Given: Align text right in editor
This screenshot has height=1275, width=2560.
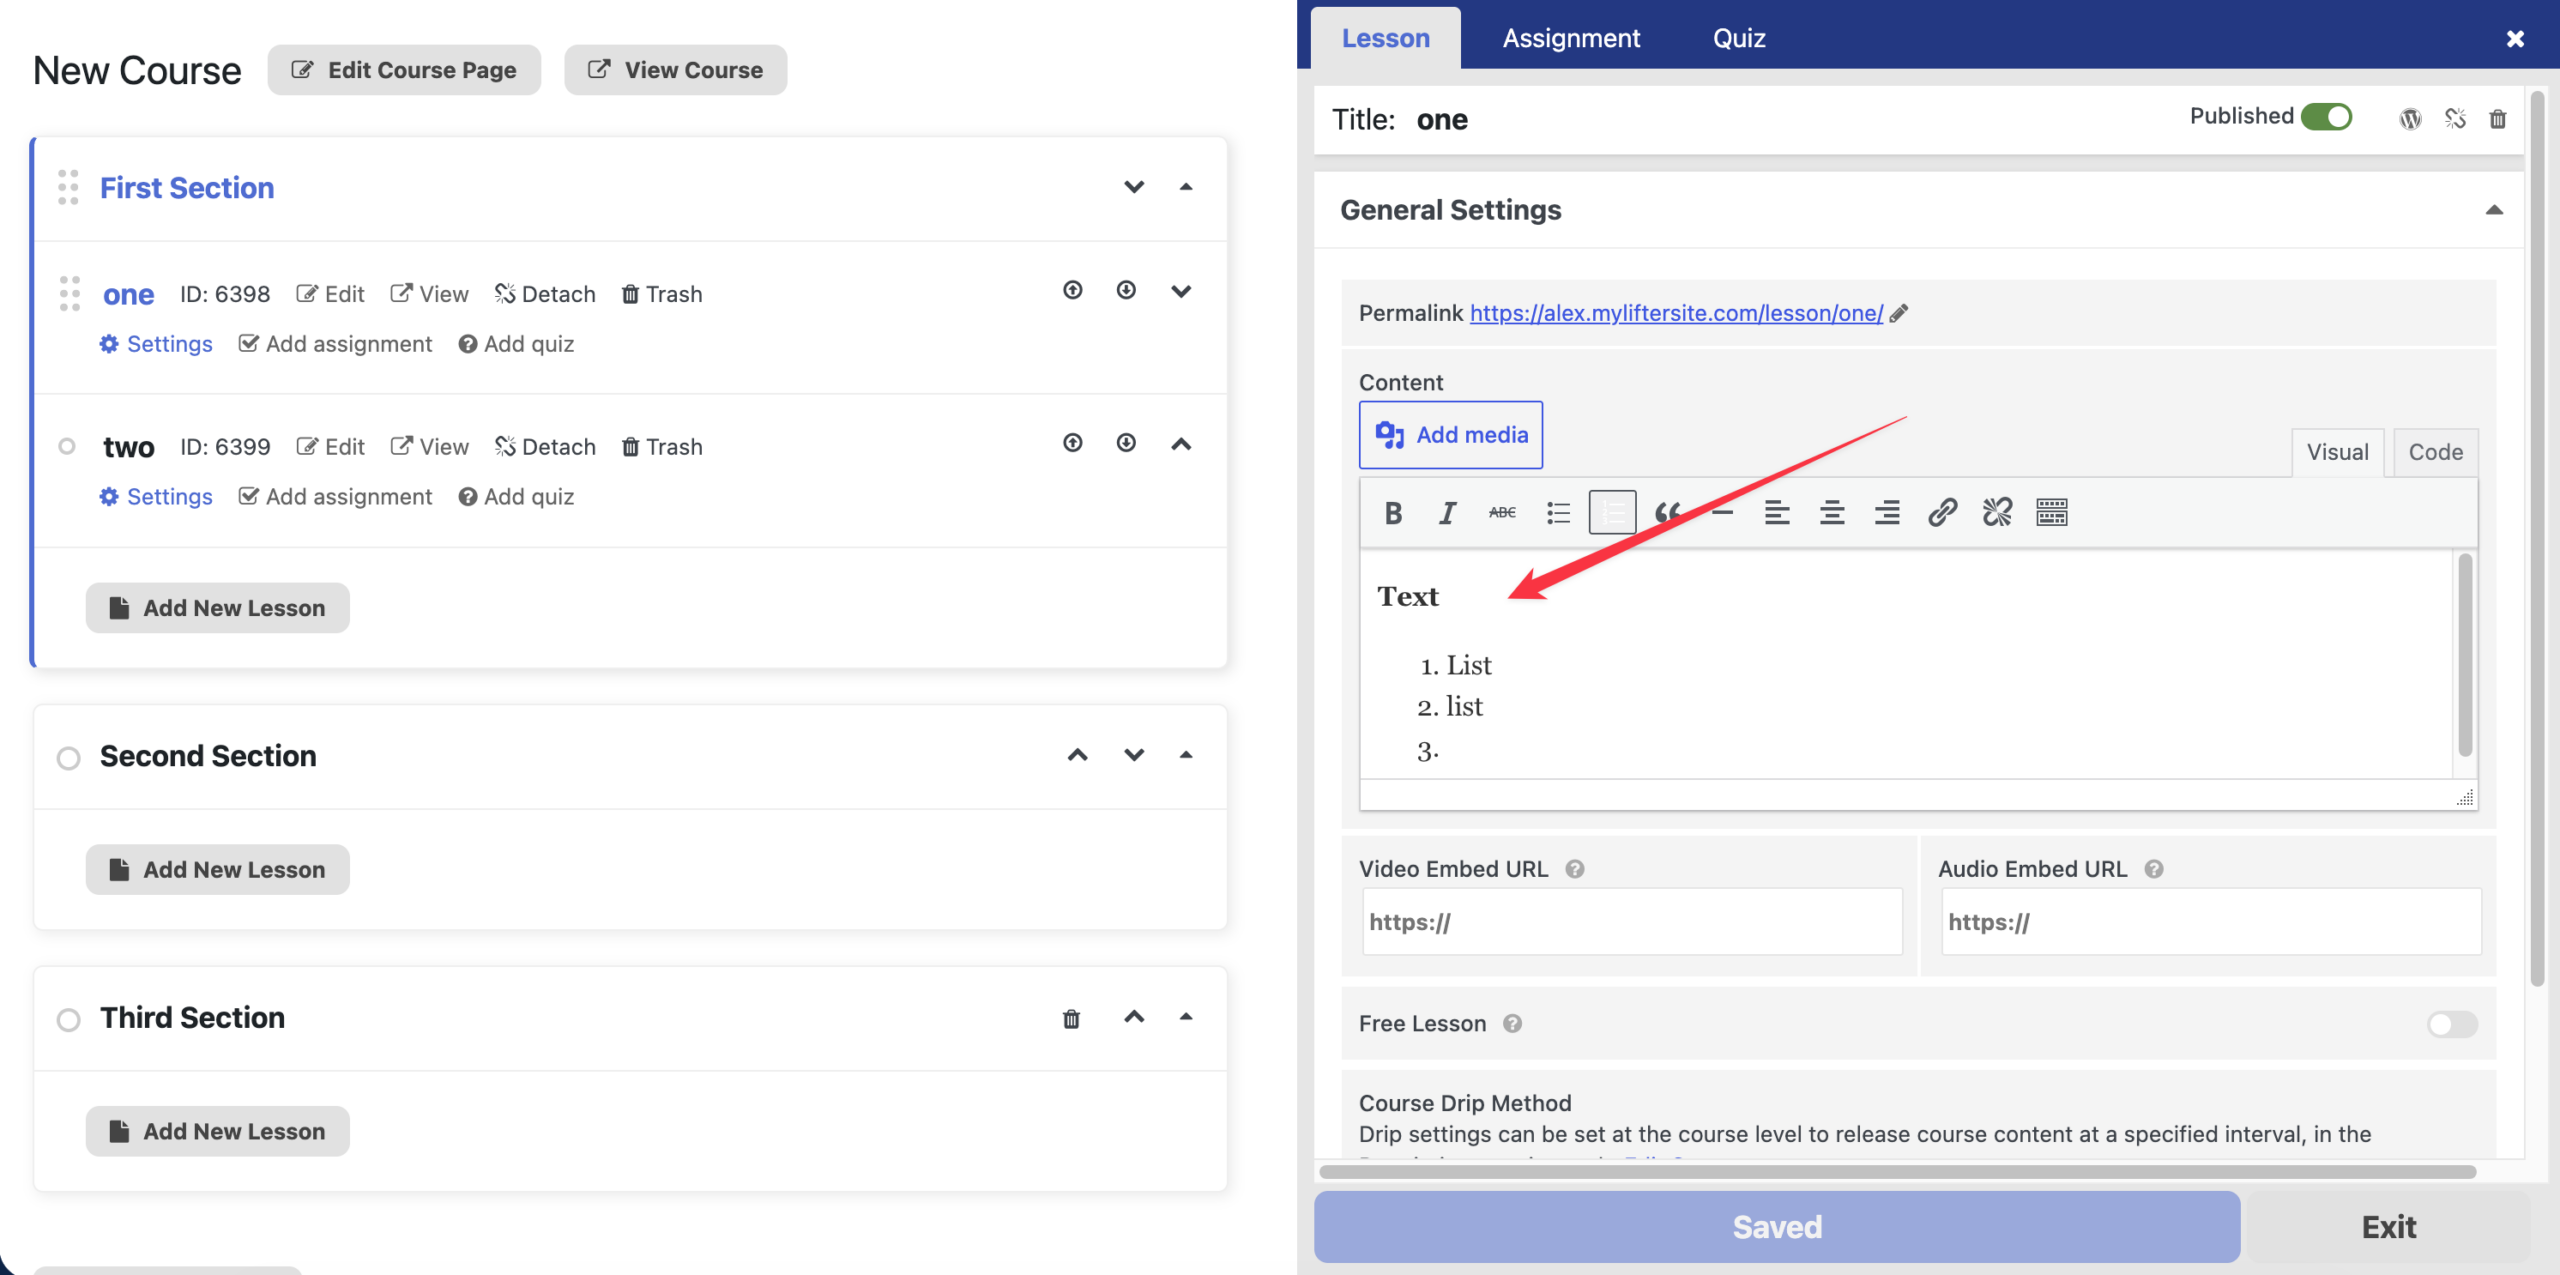Looking at the screenshot, I should [x=1887, y=513].
